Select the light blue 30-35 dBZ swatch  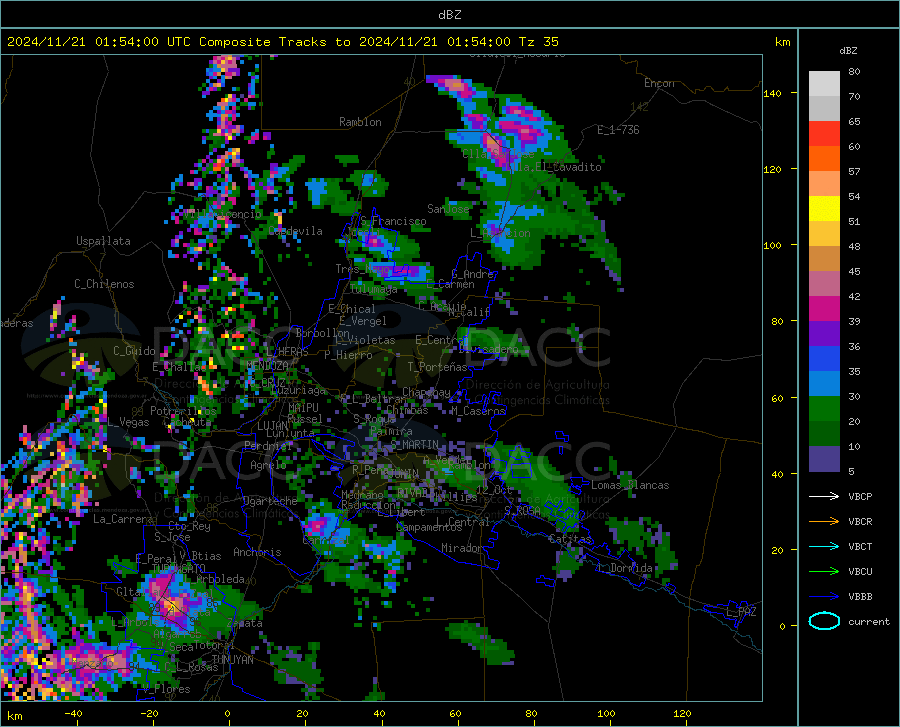(824, 384)
